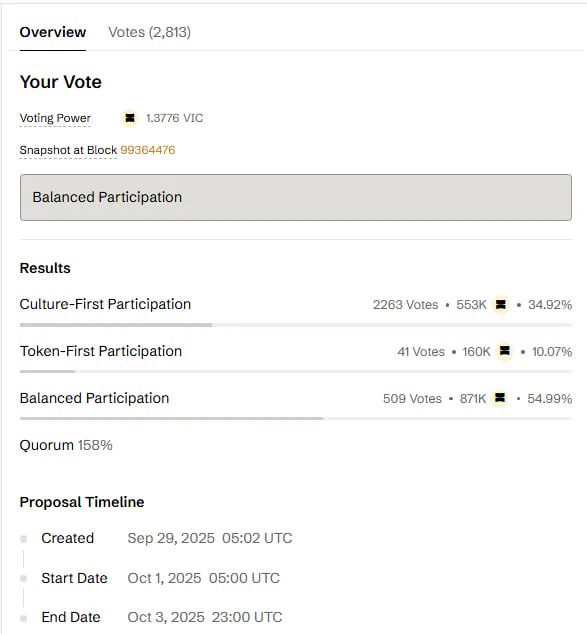The height and width of the screenshot is (634, 587).
Task: Click the 1.3776 VIC voting power value
Action: pyautogui.click(x=174, y=118)
